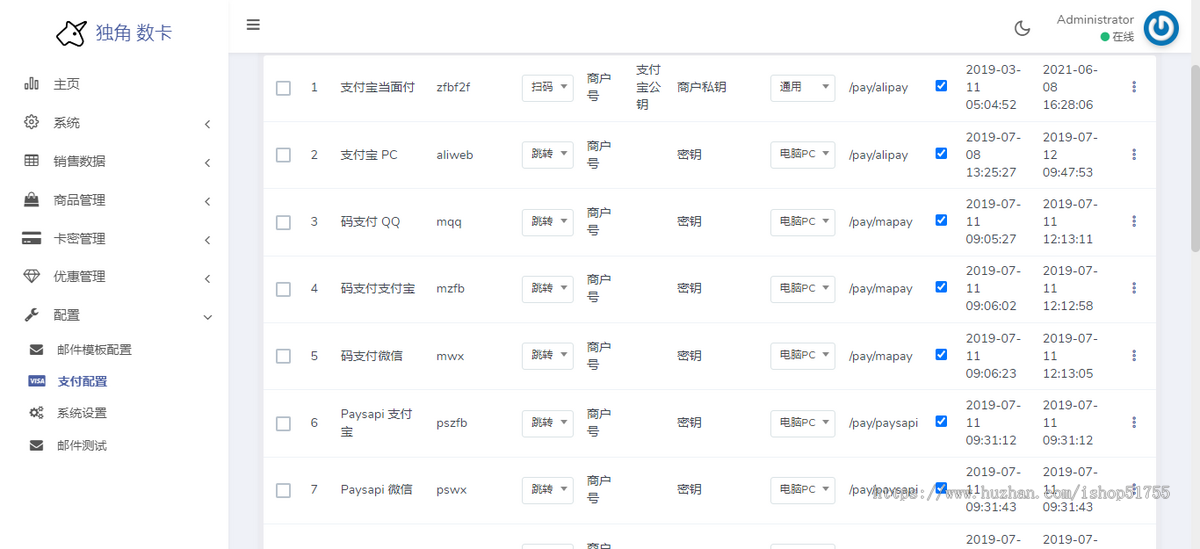
Task: Open the 跳转 dropdown in aliweb row
Action: (x=548, y=154)
